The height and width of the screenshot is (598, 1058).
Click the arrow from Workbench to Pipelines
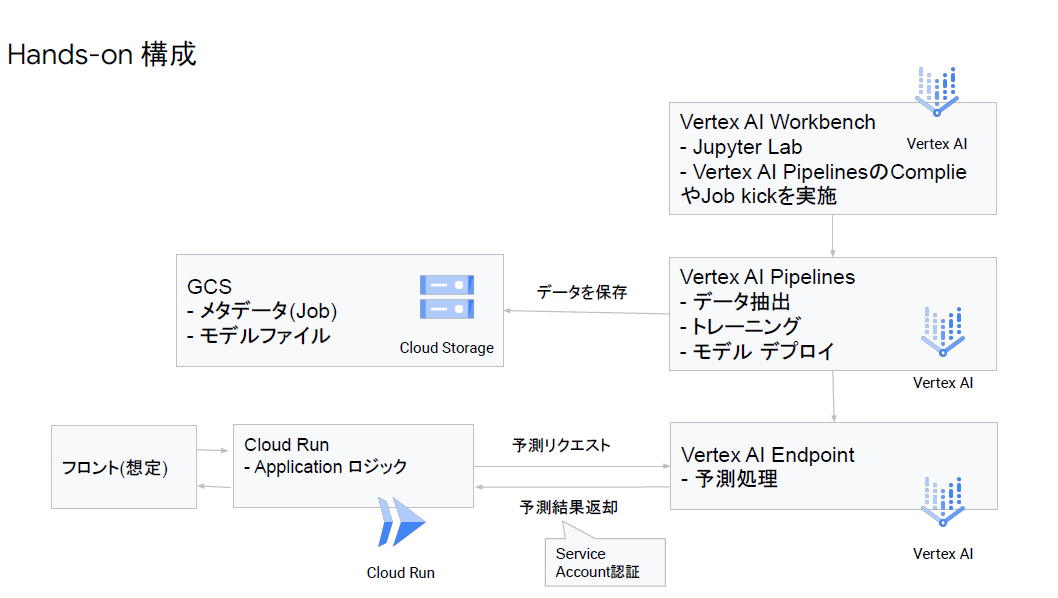point(833,236)
